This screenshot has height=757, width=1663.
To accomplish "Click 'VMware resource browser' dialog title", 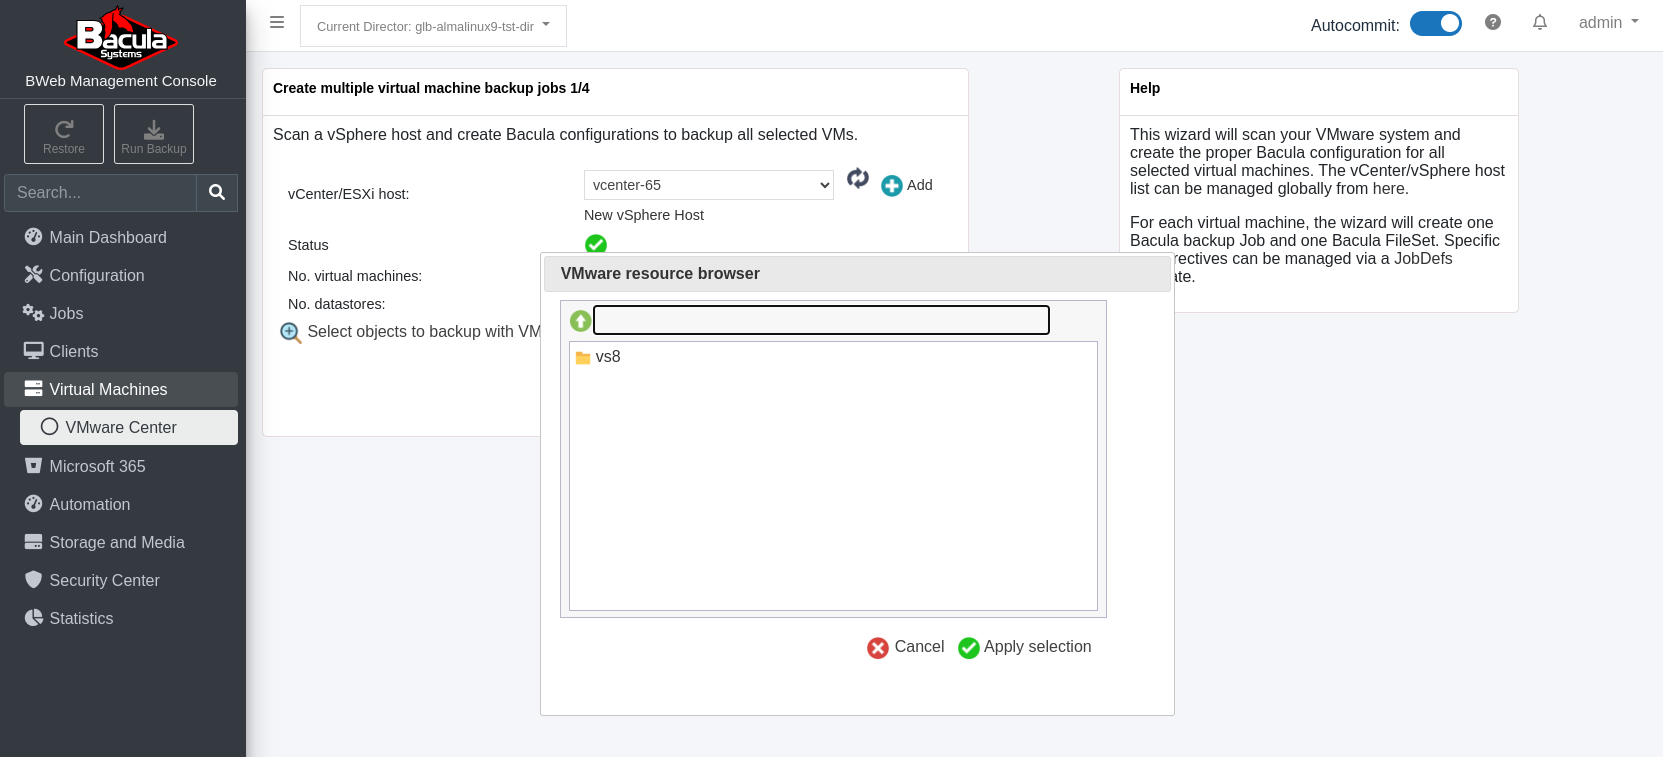I will pos(660,274).
